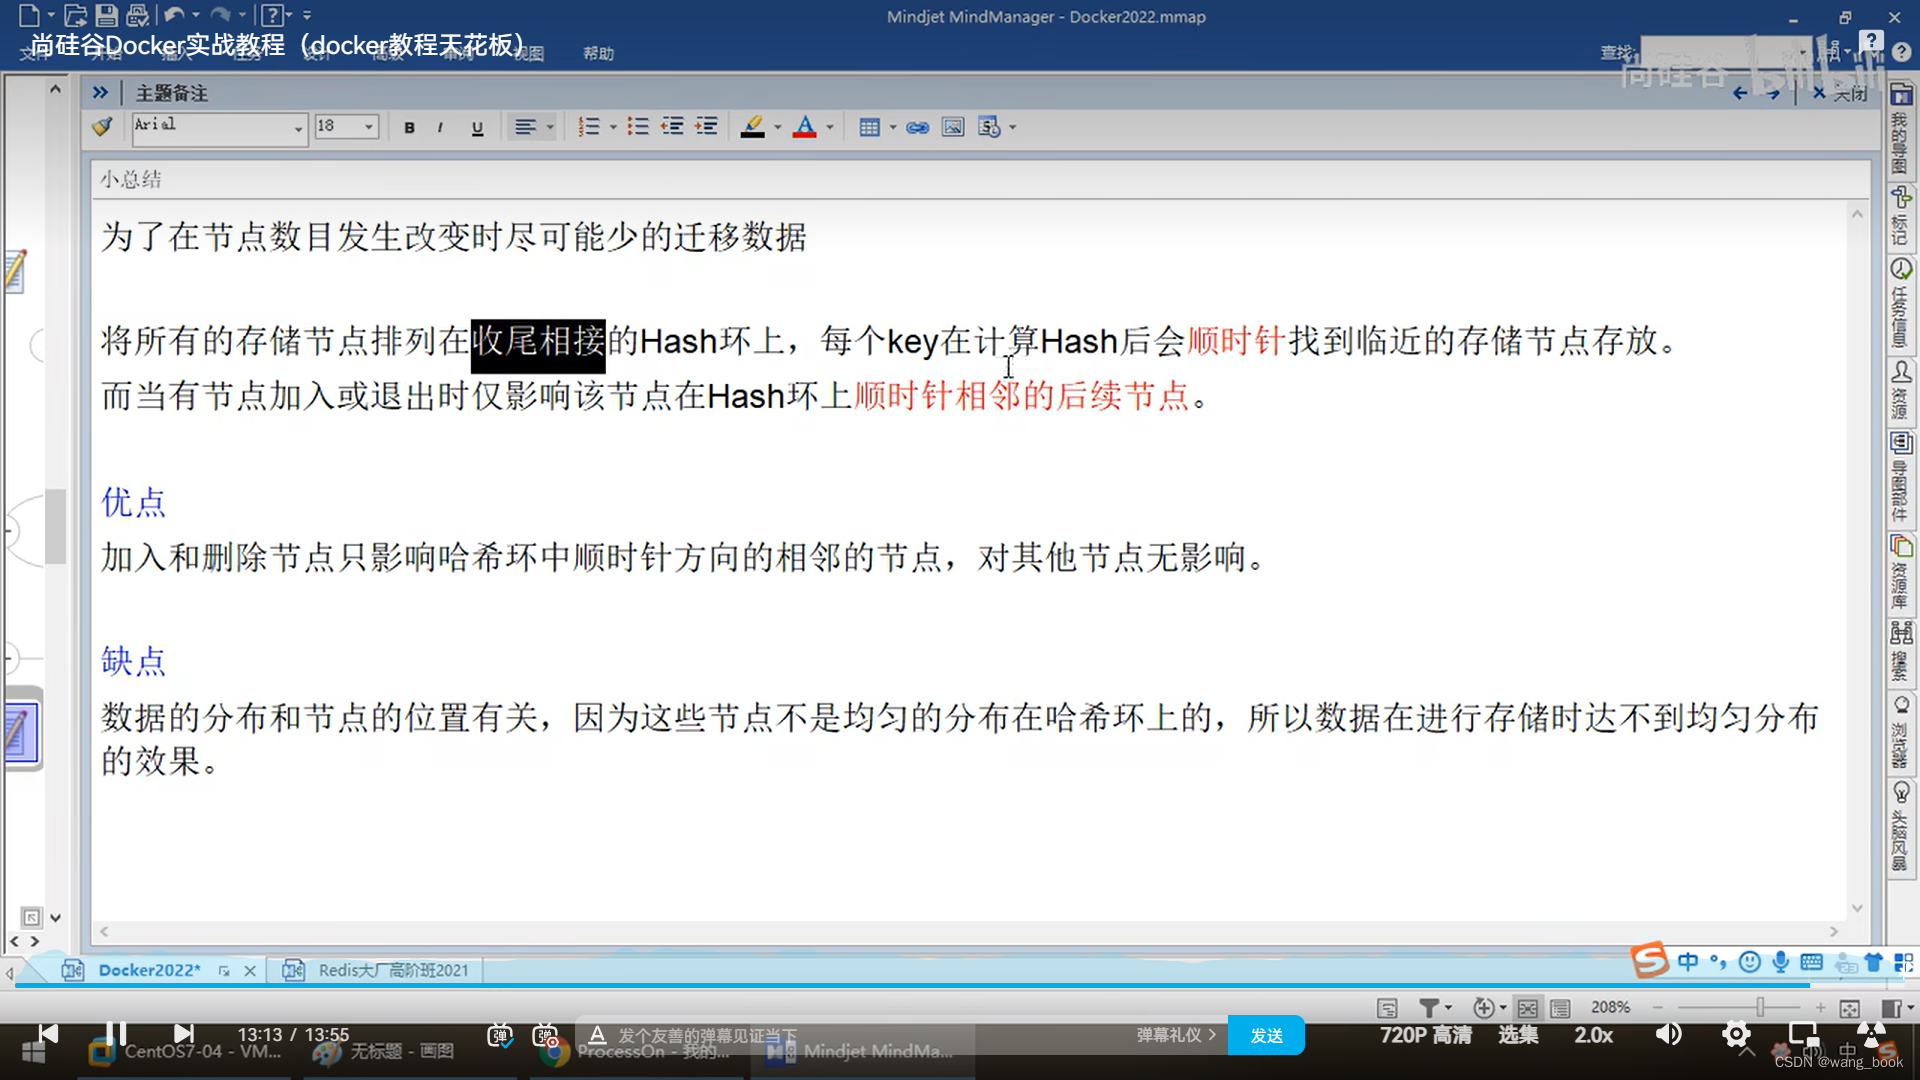Insert a numbered list
The image size is (1920, 1080).
[x=589, y=127]
